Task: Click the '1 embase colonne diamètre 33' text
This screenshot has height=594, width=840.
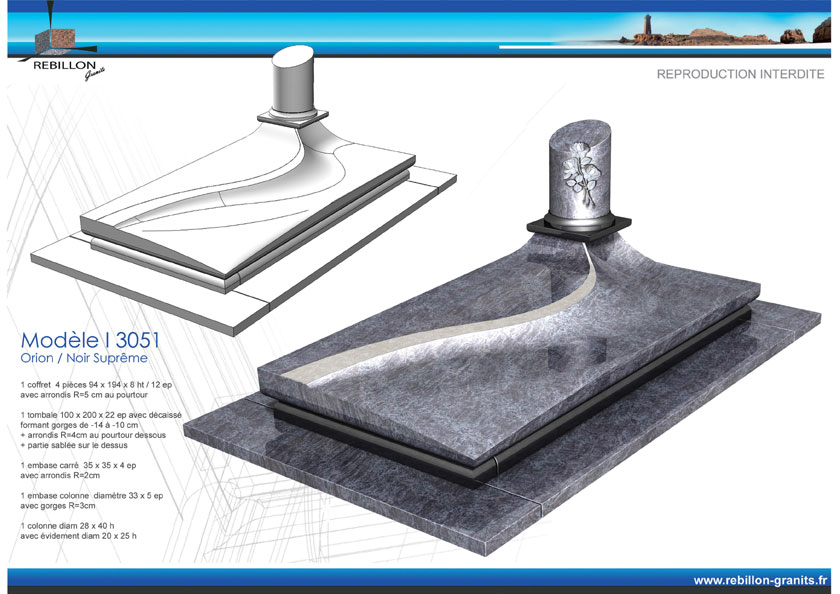Action: [x=91, y=495]
